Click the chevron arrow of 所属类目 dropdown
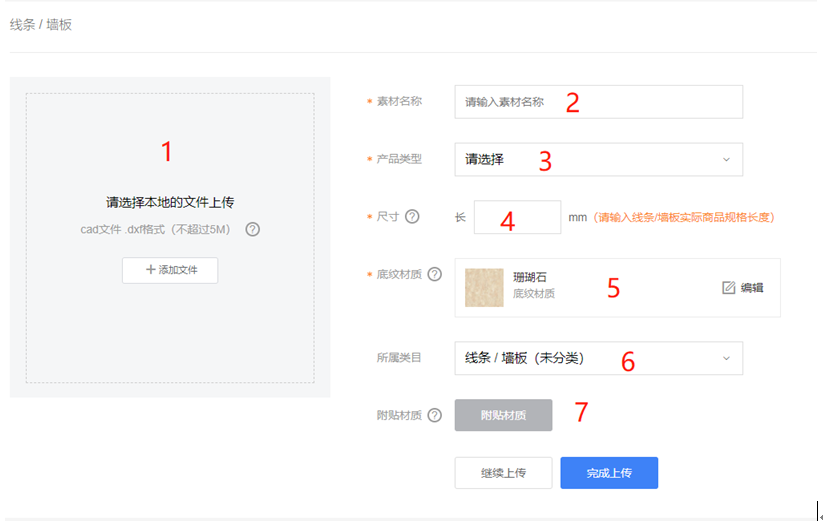Image resolution: width=823 pixels, height=522 pixels. 726,358
